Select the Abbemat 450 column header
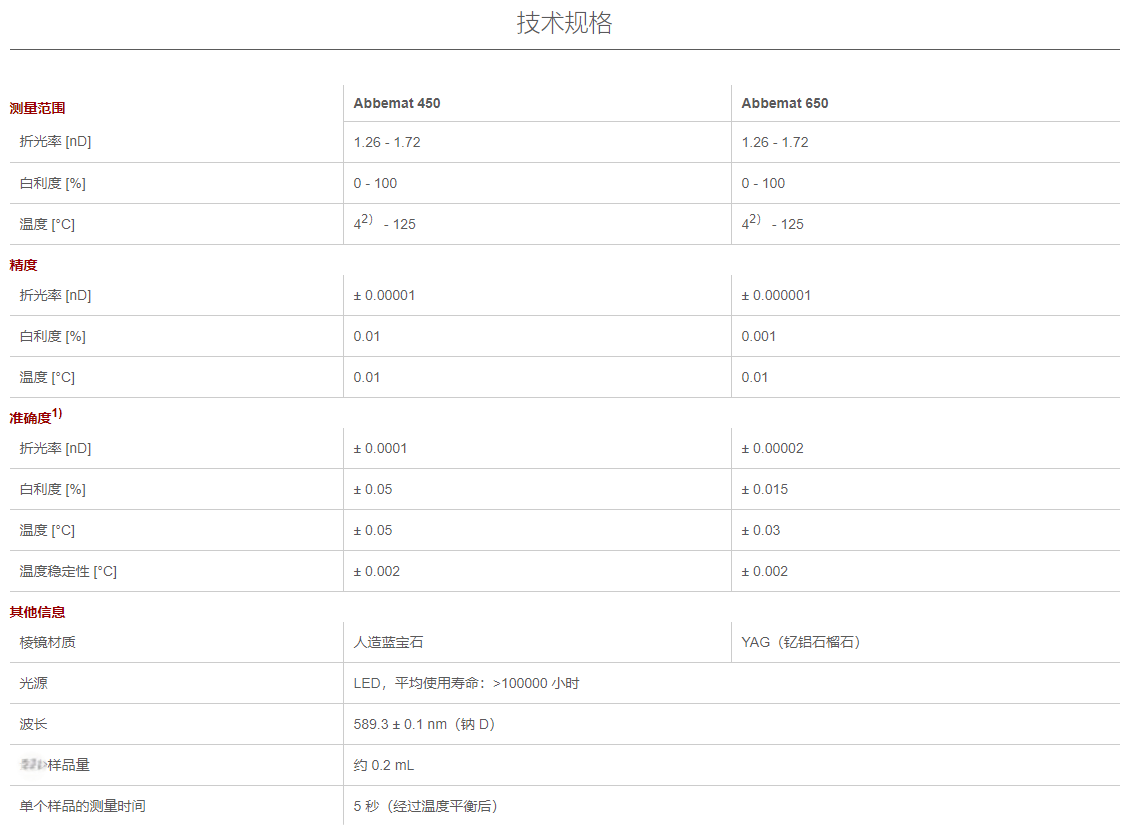Viewport: 1135px width, 825px height. 396,103
